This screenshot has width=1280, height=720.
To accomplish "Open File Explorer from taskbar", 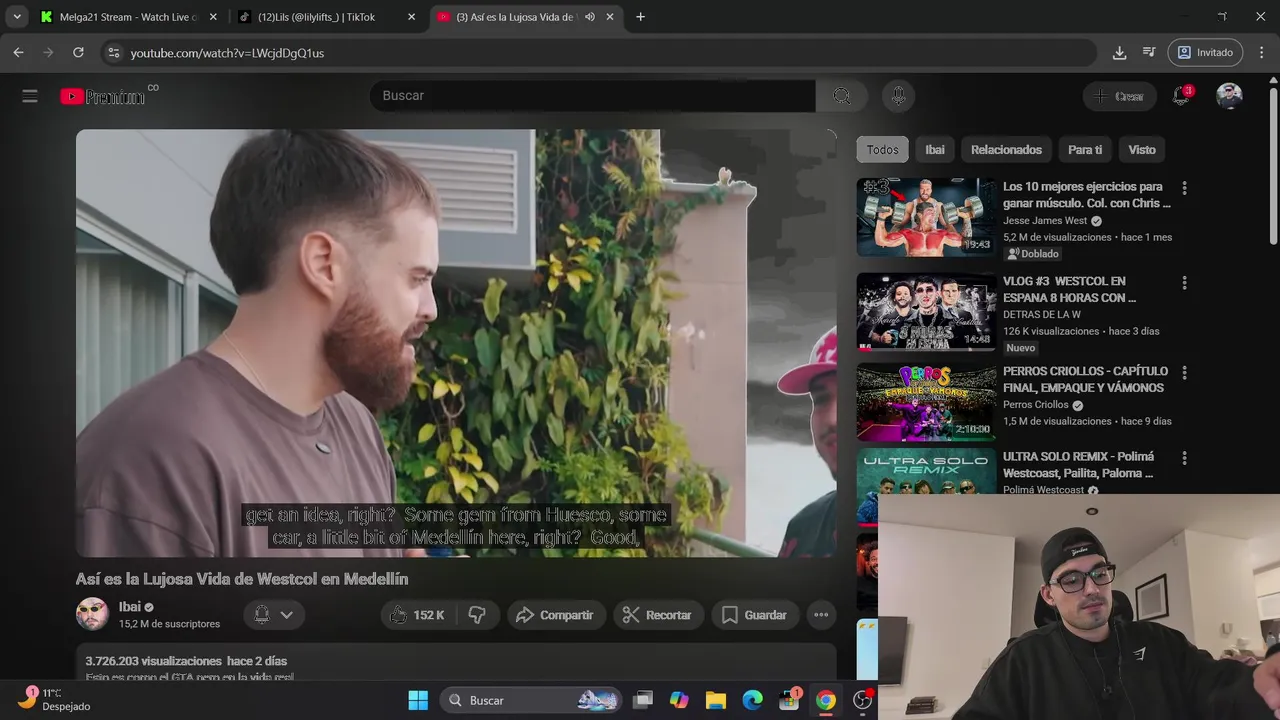I will point(716,700).
